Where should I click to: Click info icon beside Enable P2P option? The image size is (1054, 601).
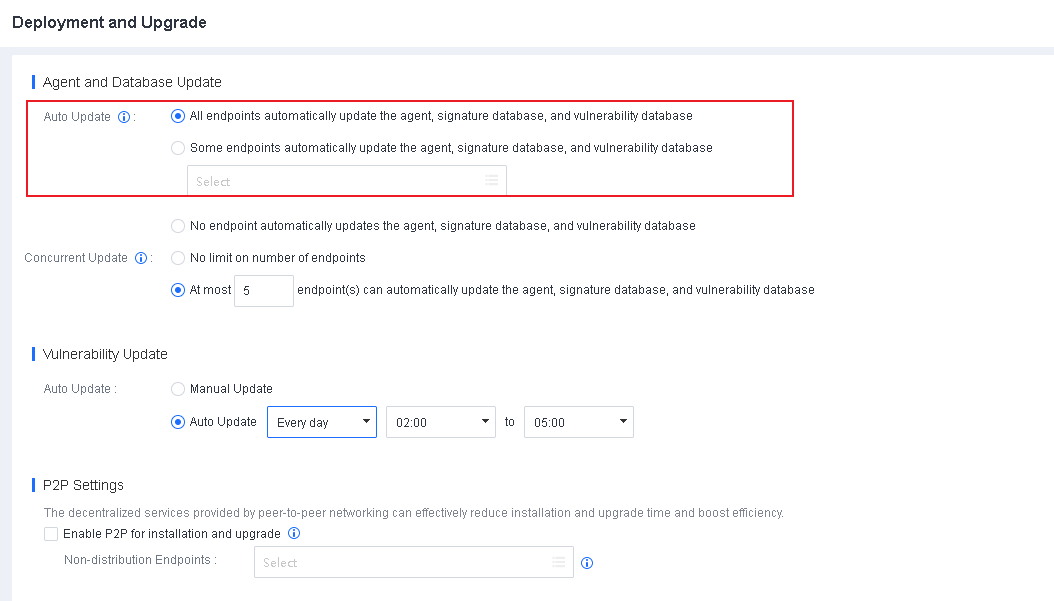(x=294, y=534)
